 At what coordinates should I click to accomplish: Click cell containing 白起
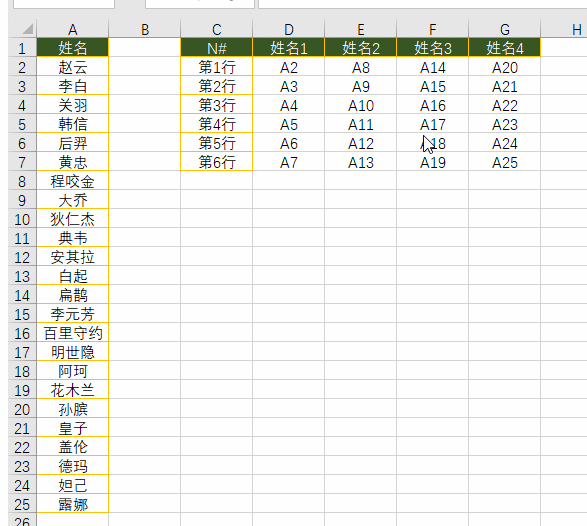coord(73,276)
